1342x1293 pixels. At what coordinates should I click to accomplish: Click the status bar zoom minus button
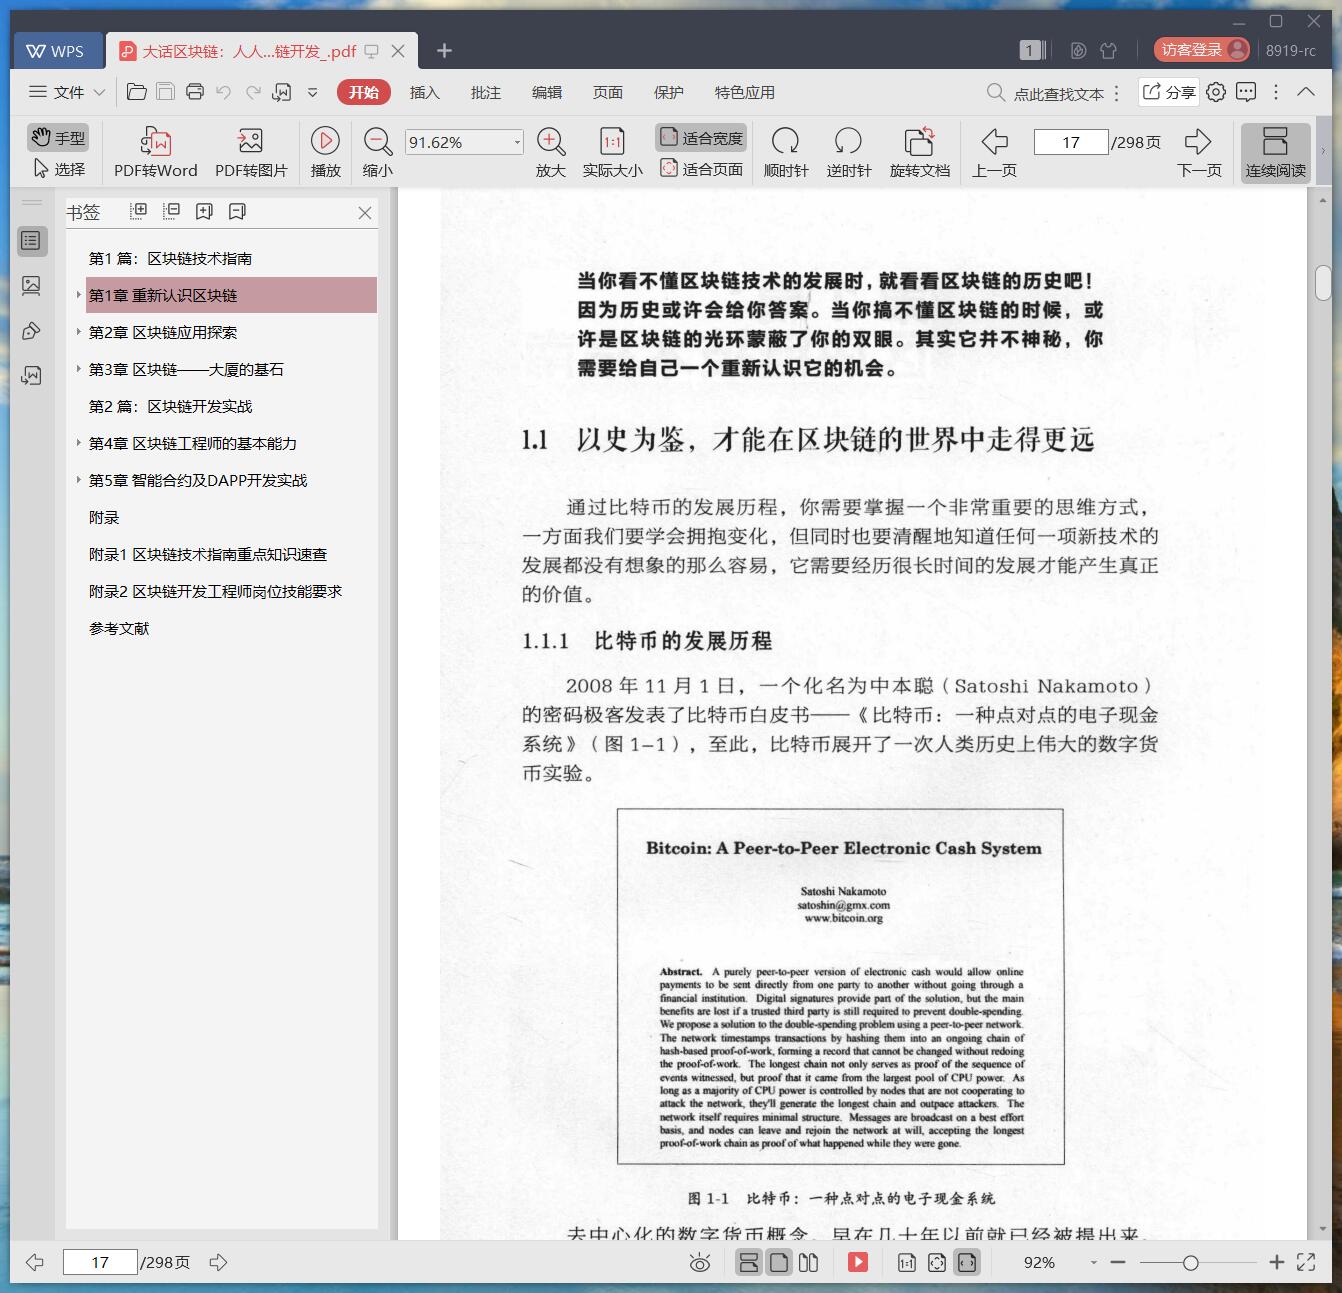pyautogui.click(x=1118, y=1263)
